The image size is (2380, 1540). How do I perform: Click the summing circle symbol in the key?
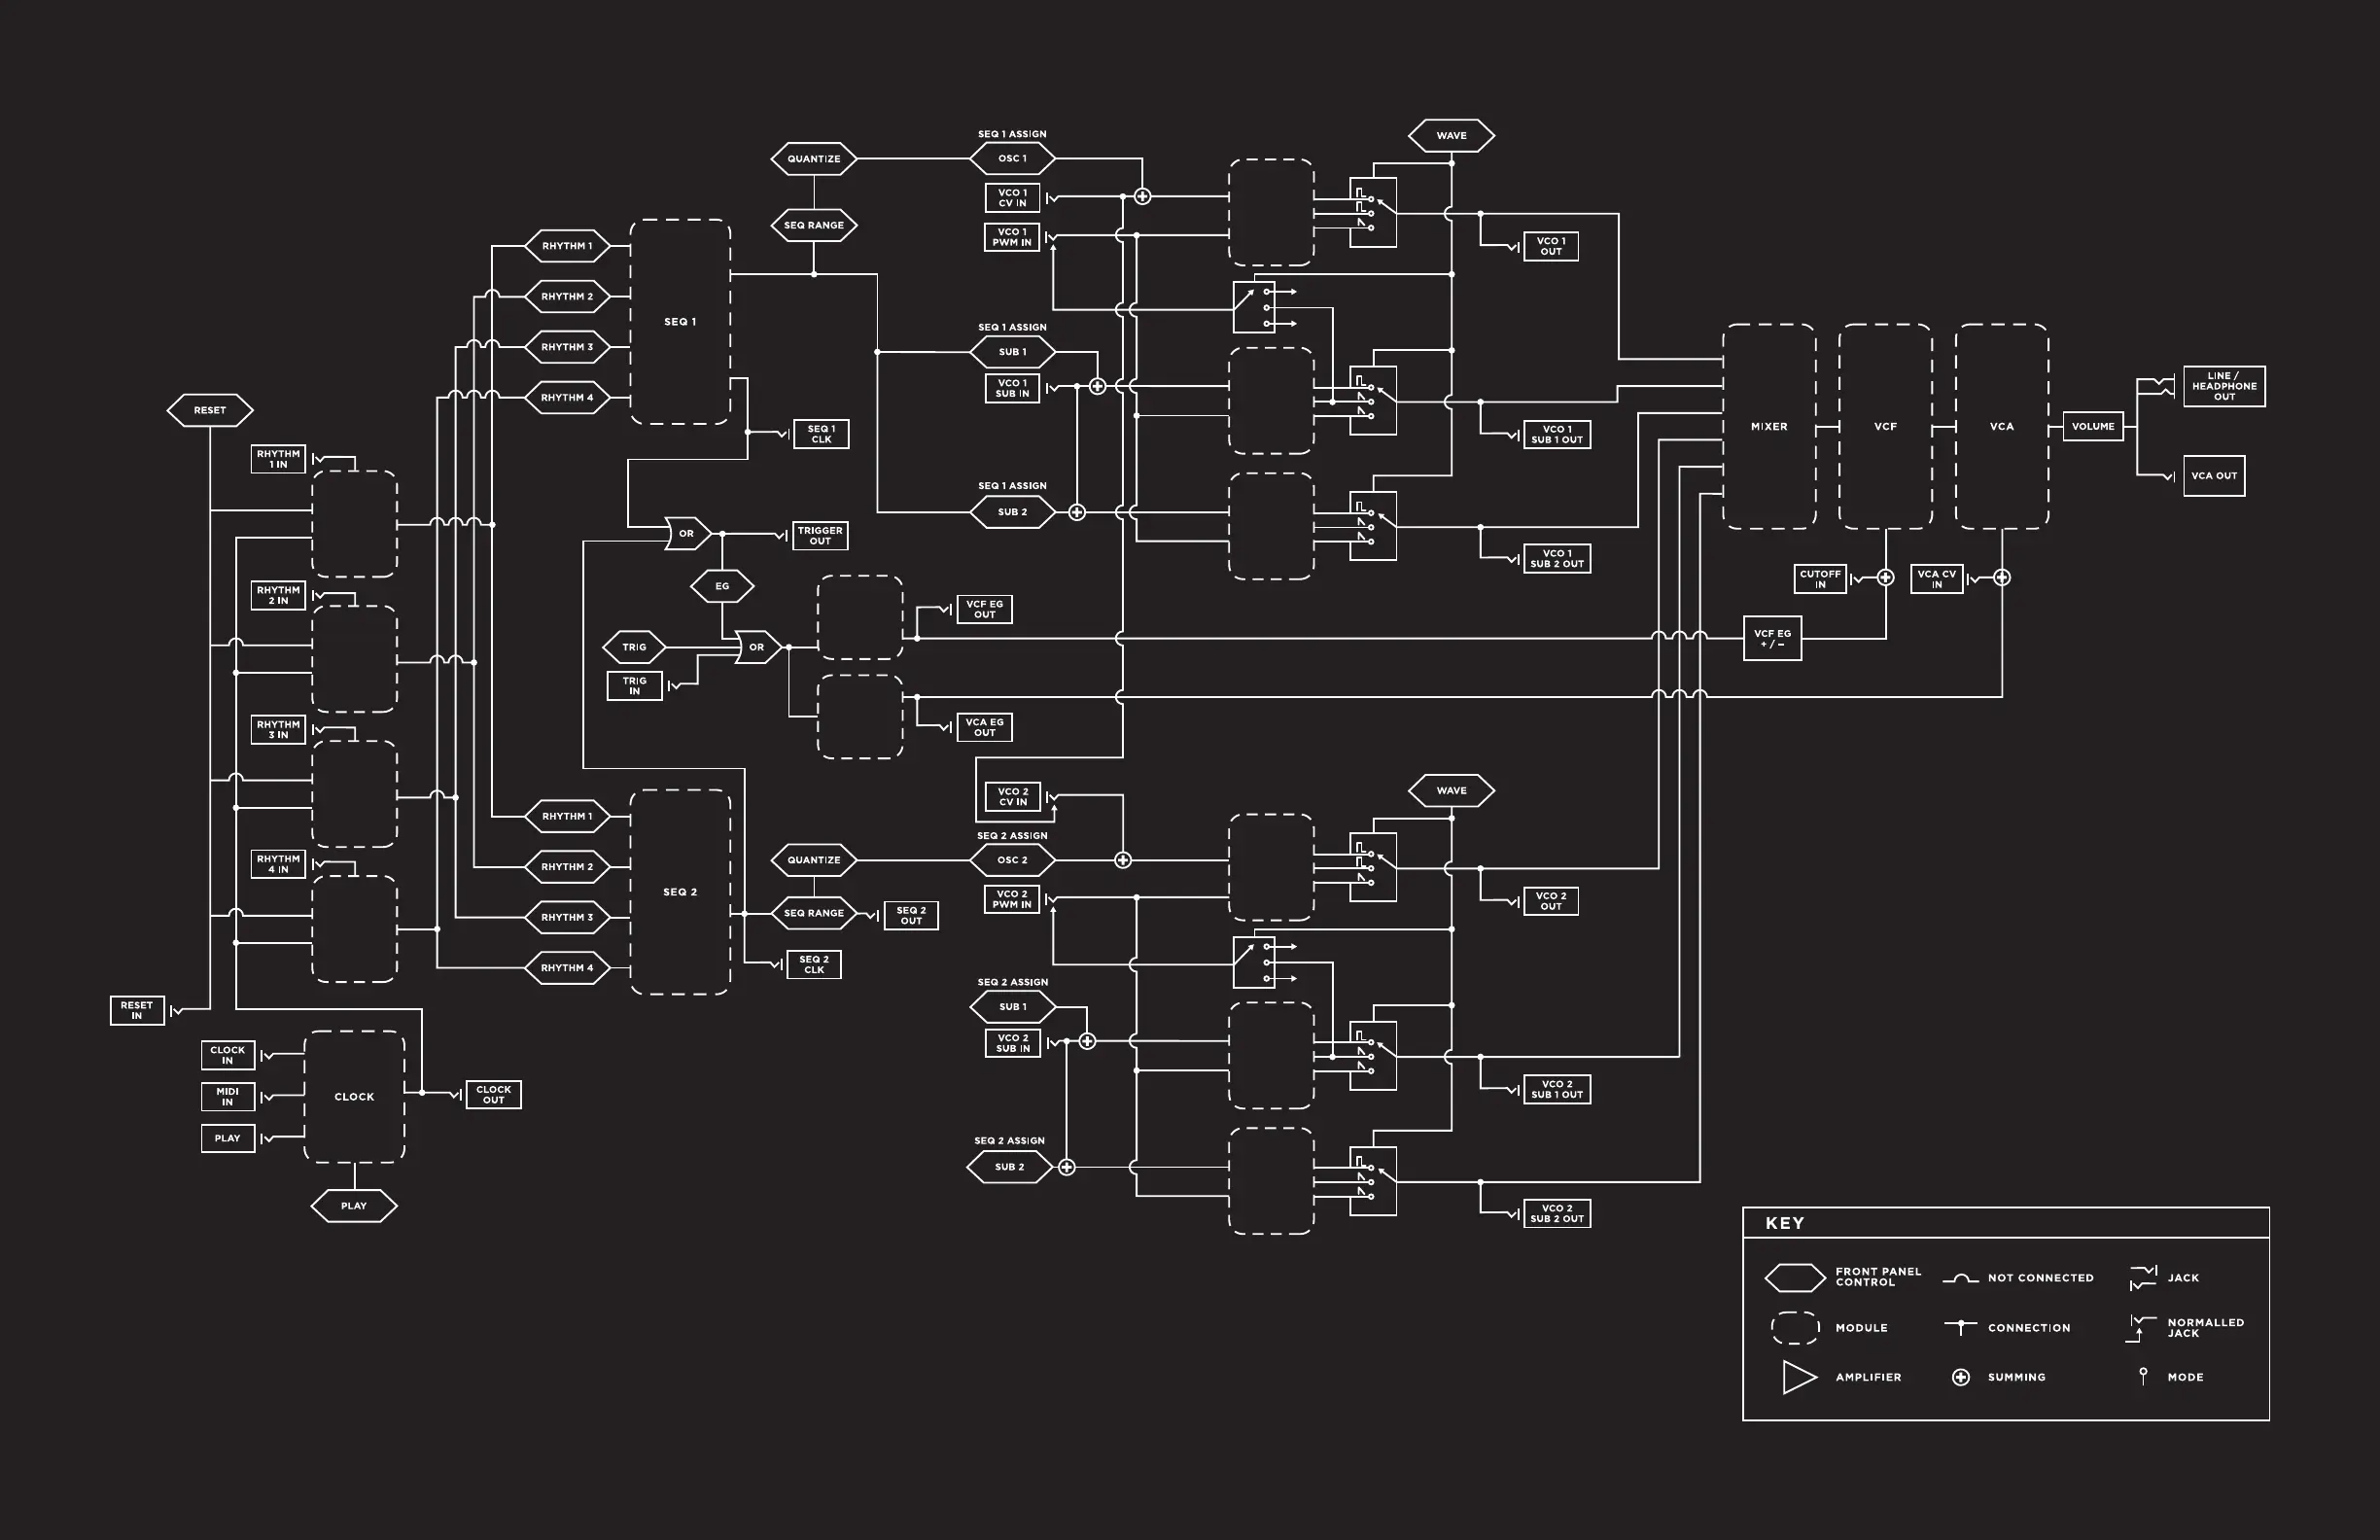pyautogui.click(x=1961, y=1377)
